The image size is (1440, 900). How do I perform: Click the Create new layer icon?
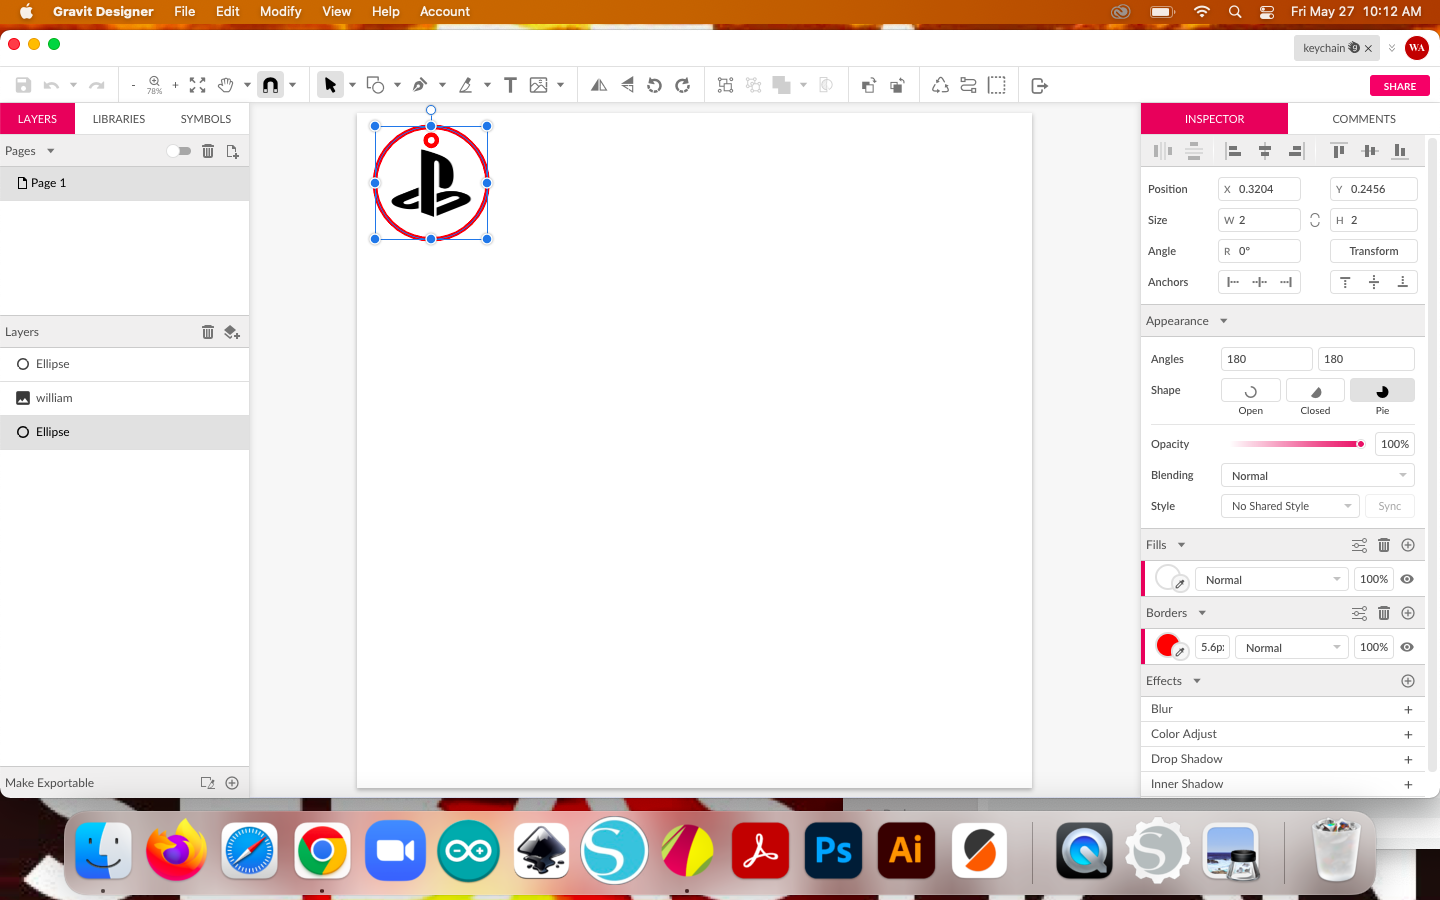[232, 332]
